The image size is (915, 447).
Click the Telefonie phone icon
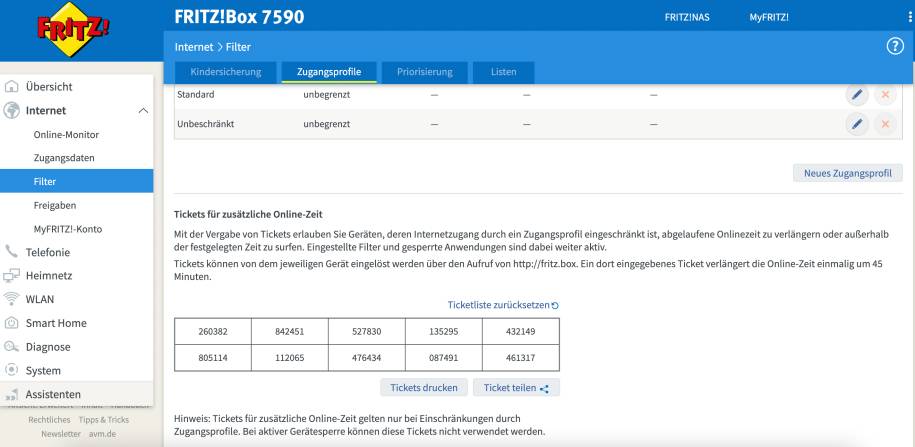pos(11,252)
